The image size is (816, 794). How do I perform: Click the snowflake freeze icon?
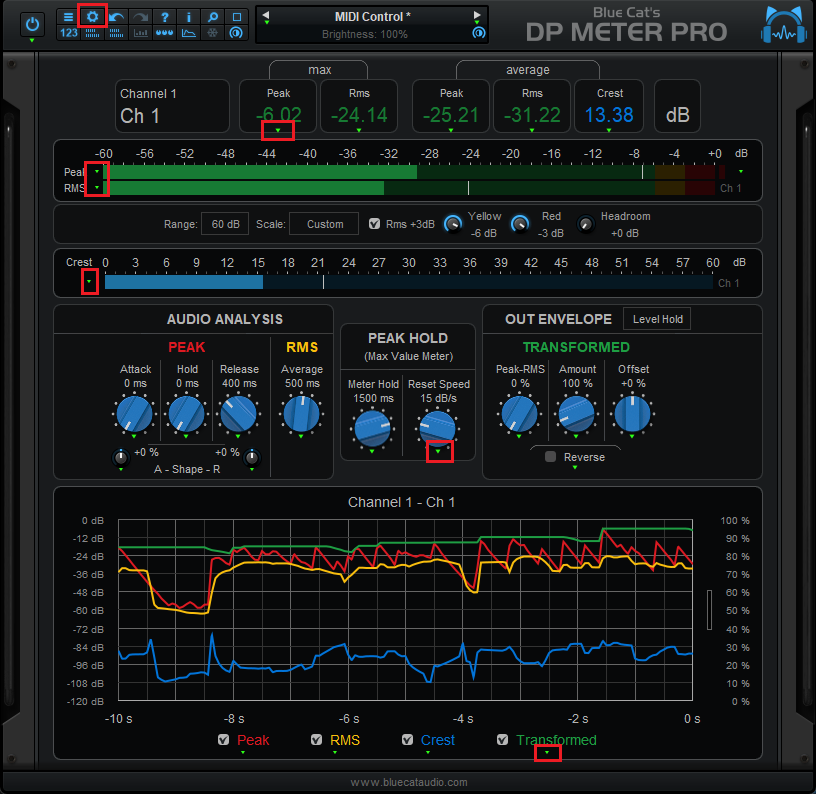[x=212, y=33]
